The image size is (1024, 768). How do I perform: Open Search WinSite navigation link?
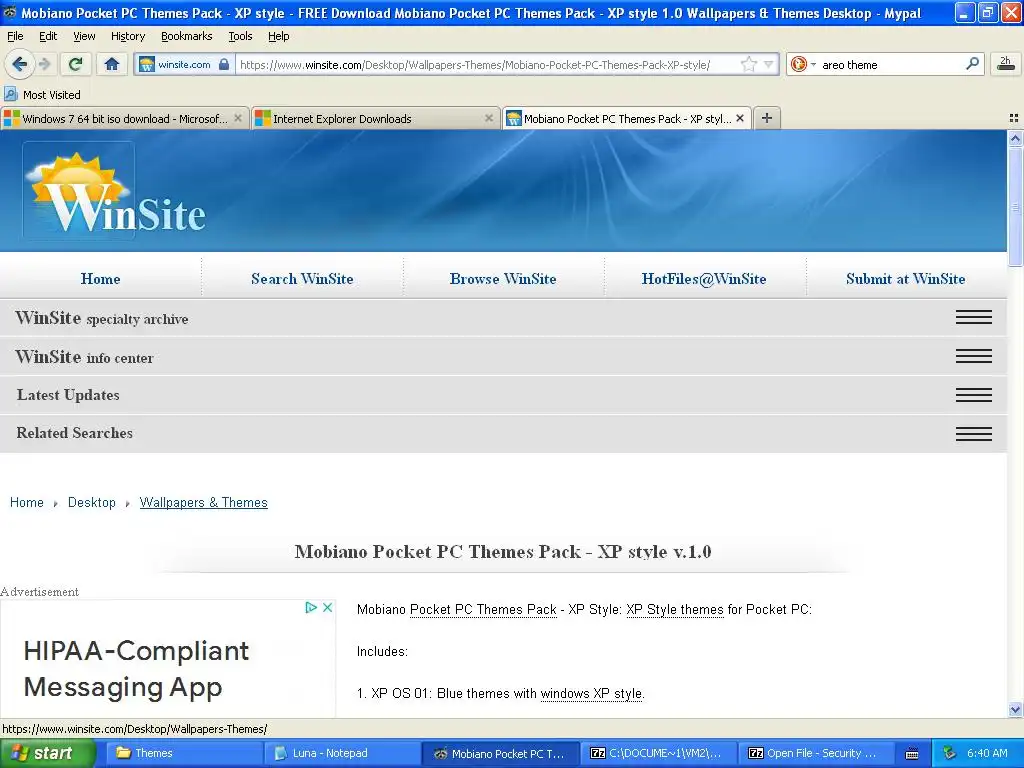(302, 279)
